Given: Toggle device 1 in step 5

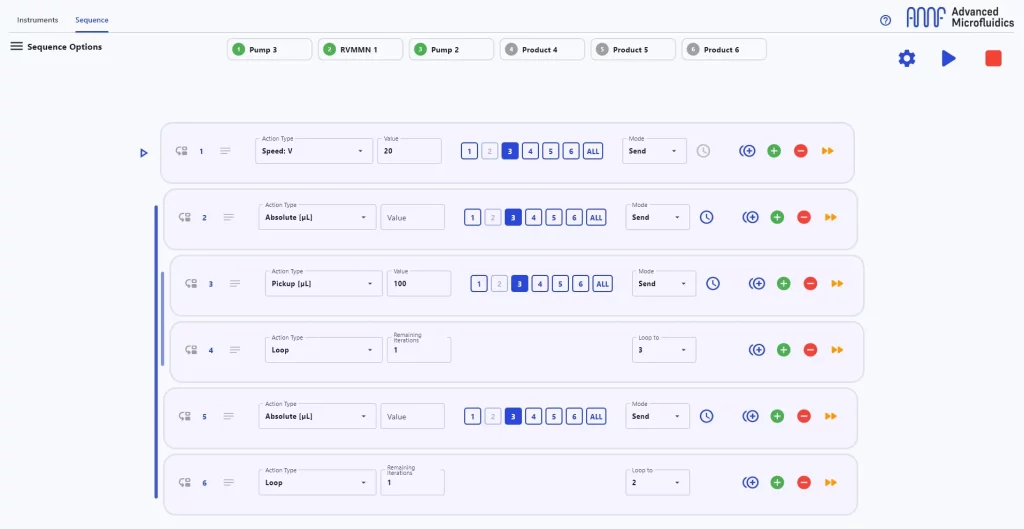Looking at the screenshot, I should (472, 416).
